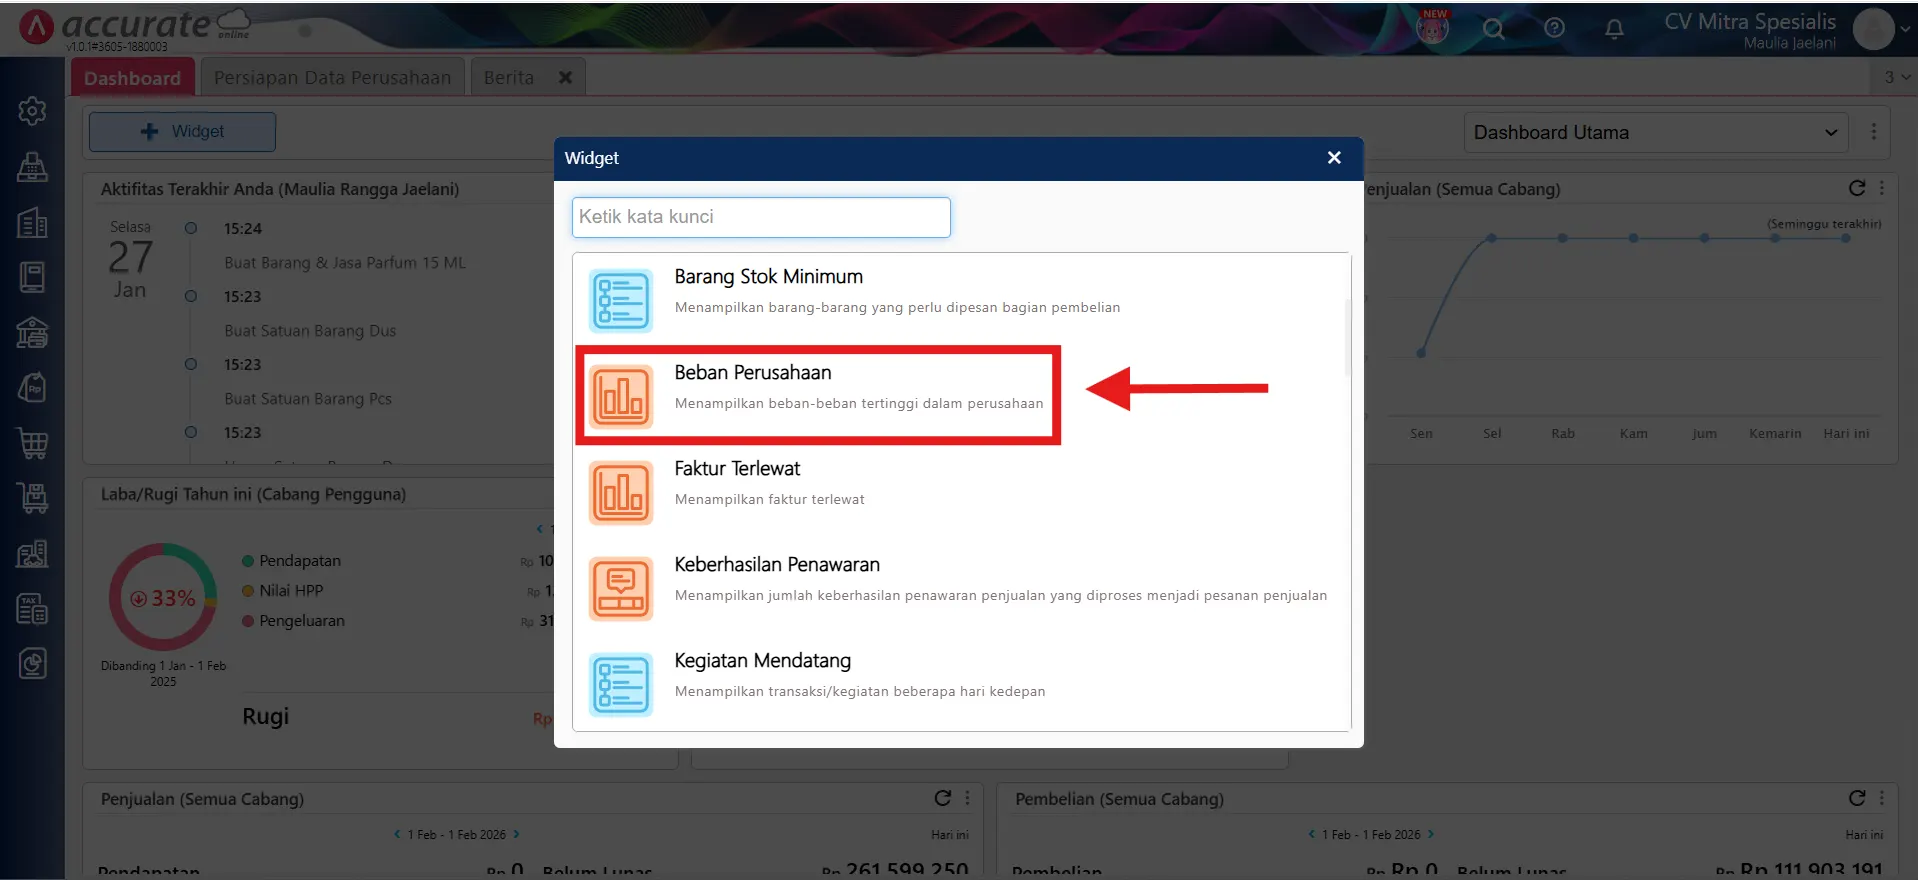Click the first data point on sales chart
This screenshot has height=880, width=1918.
pyautogui.click(x=1421, y=353)
